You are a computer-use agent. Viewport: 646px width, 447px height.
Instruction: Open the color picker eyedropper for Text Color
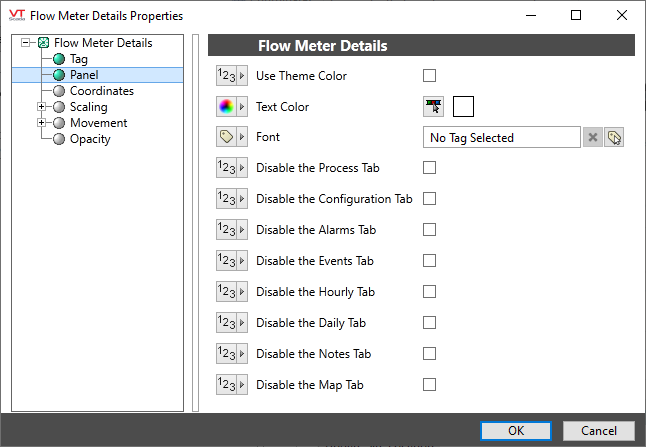tap(433, 107)
